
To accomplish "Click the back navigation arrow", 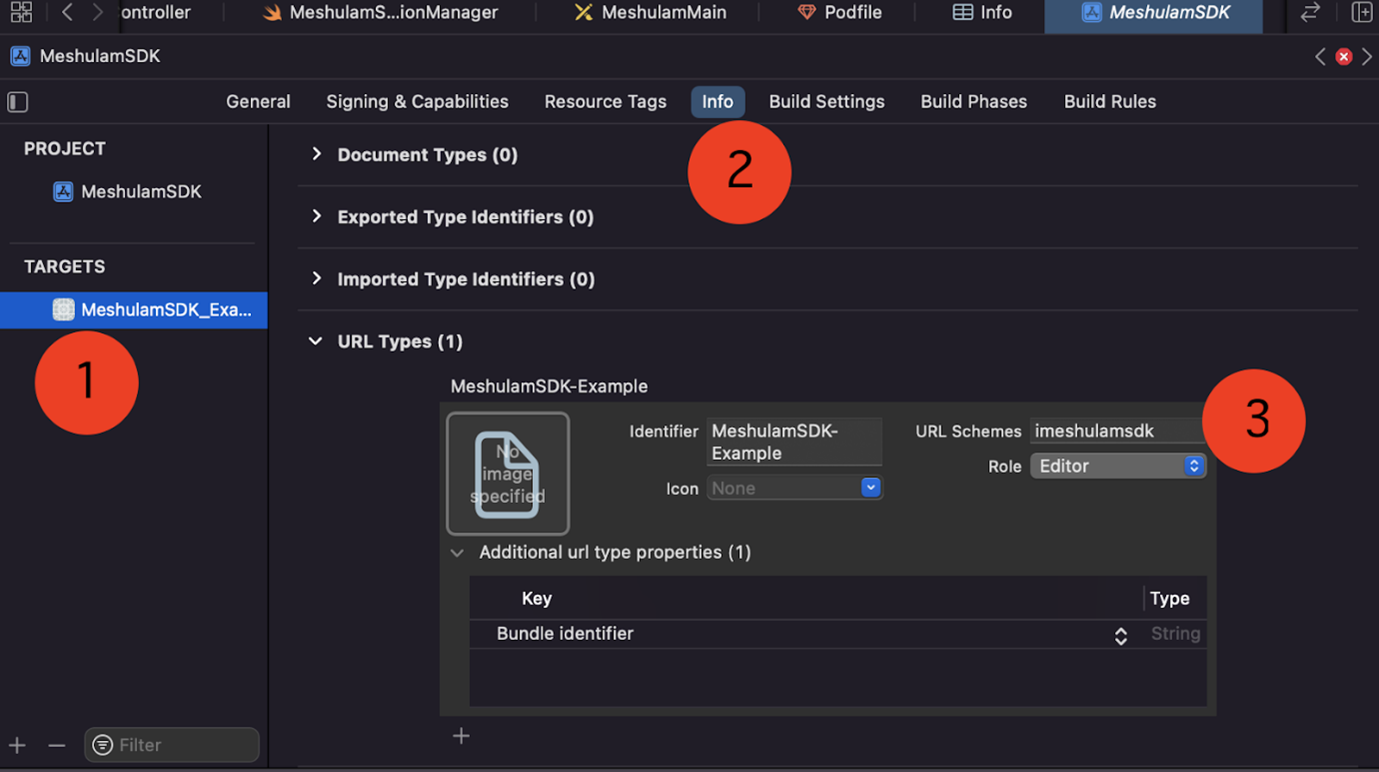I will pos(66,13).
